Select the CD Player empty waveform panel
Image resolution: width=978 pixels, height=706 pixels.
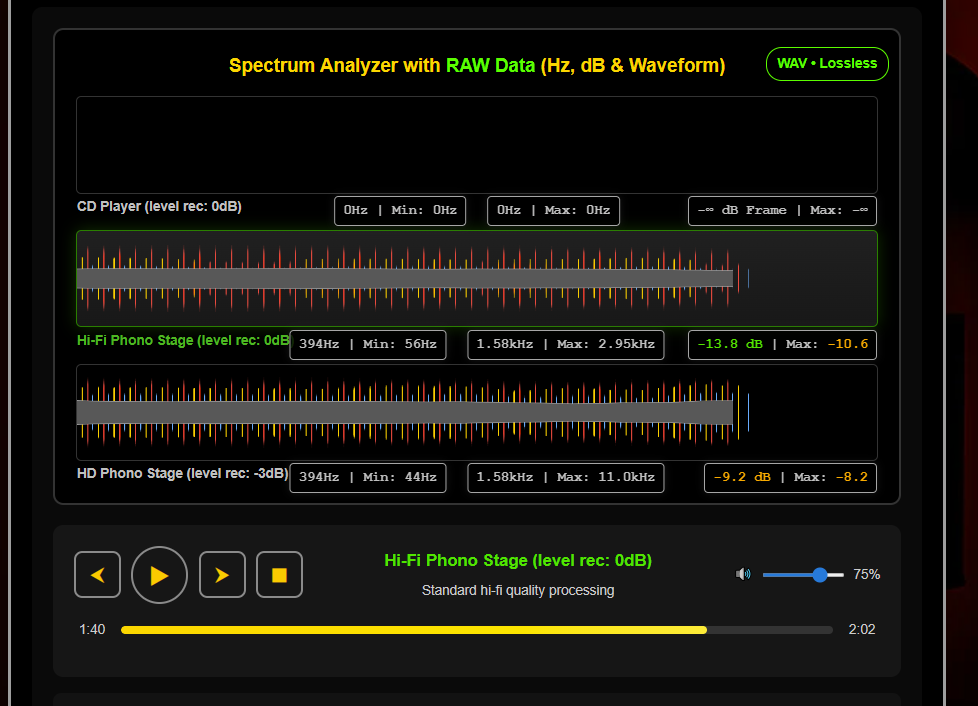[477, 145]
